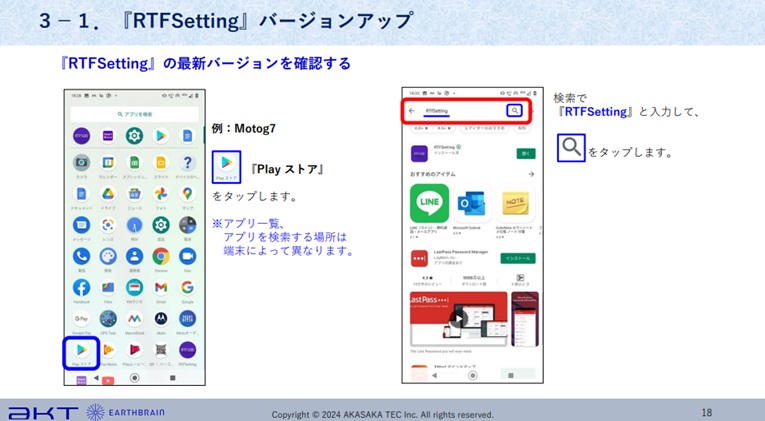Image resolution: width=765 pixels, height=421 pixels.
Task: Launch the Play Music app icon
Action: point(108,350)
